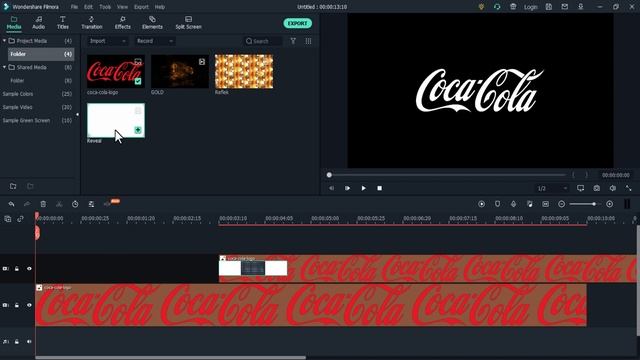The height and width of the screenshot is (360, 640).
Task: Click the media filter icon
Action: [293, 41]
